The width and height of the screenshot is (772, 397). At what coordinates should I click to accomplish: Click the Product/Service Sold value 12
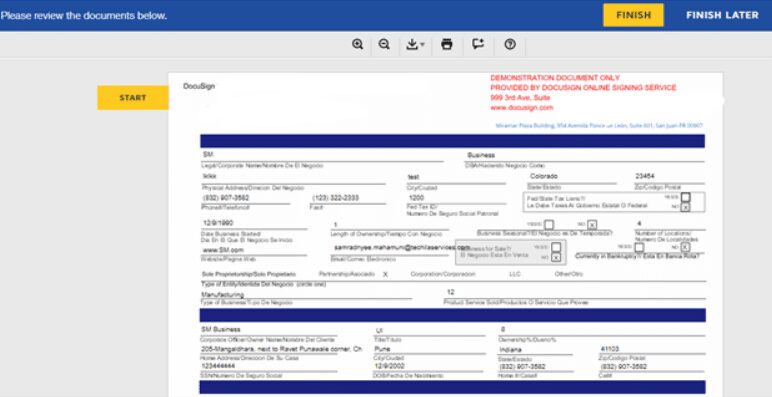coord(450,292)
